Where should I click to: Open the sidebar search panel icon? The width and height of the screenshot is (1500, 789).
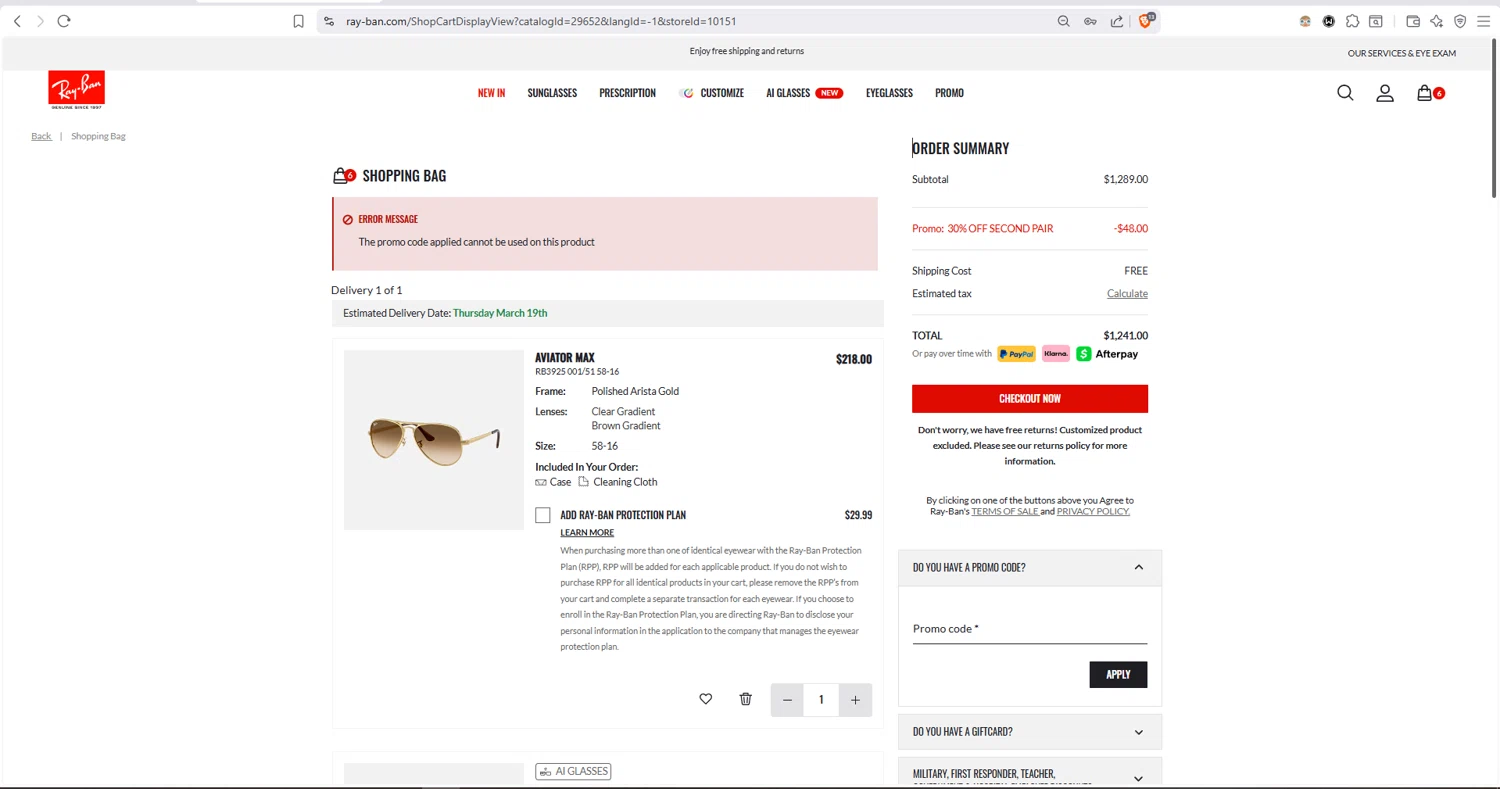[x=1376, y=21]
